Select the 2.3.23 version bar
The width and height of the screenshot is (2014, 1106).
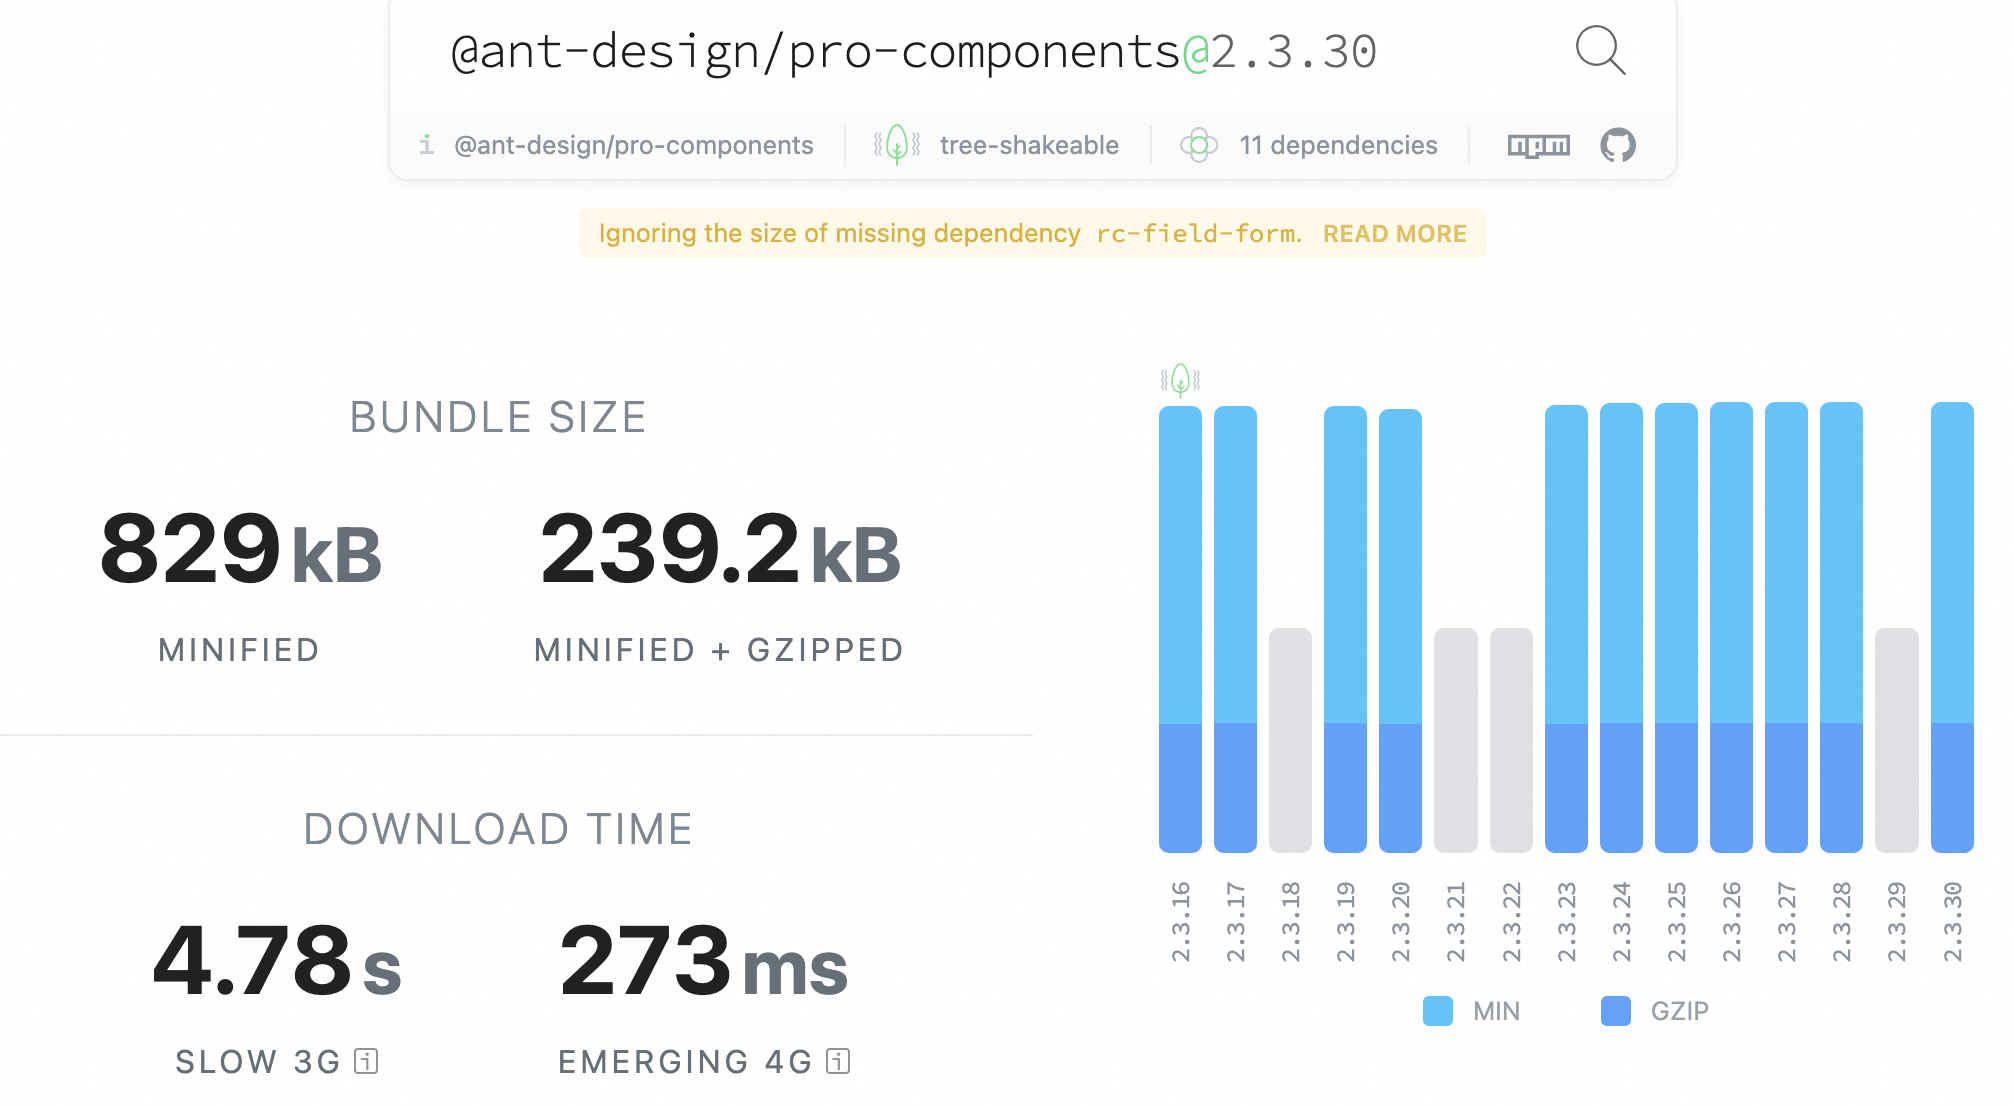[1566, 627]
